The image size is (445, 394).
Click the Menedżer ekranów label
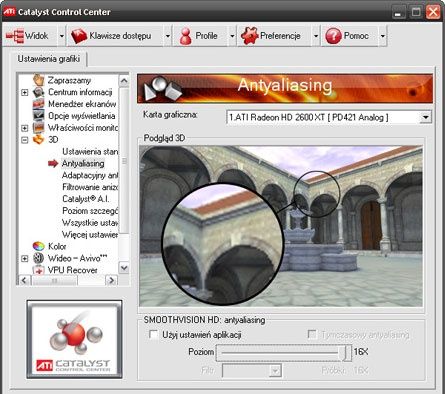click(x=82, y=104)
